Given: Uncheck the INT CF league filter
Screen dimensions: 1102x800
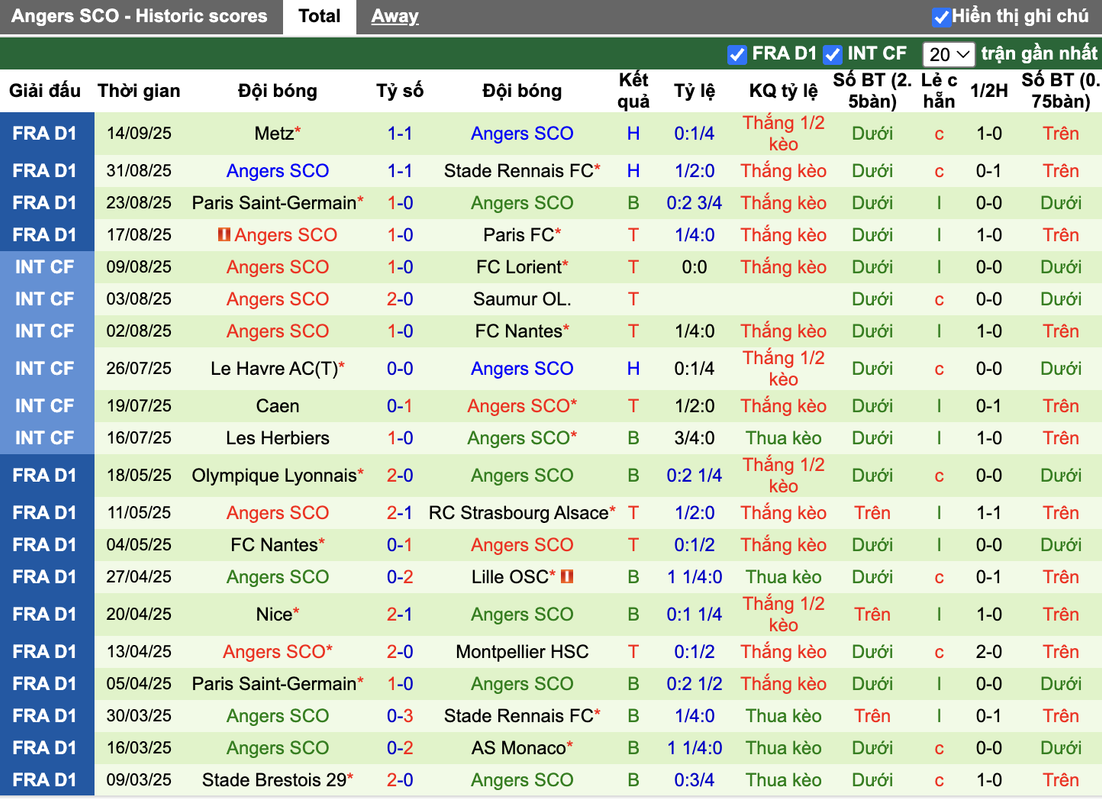Looking at the screenshot, I should tap(833, 54).
